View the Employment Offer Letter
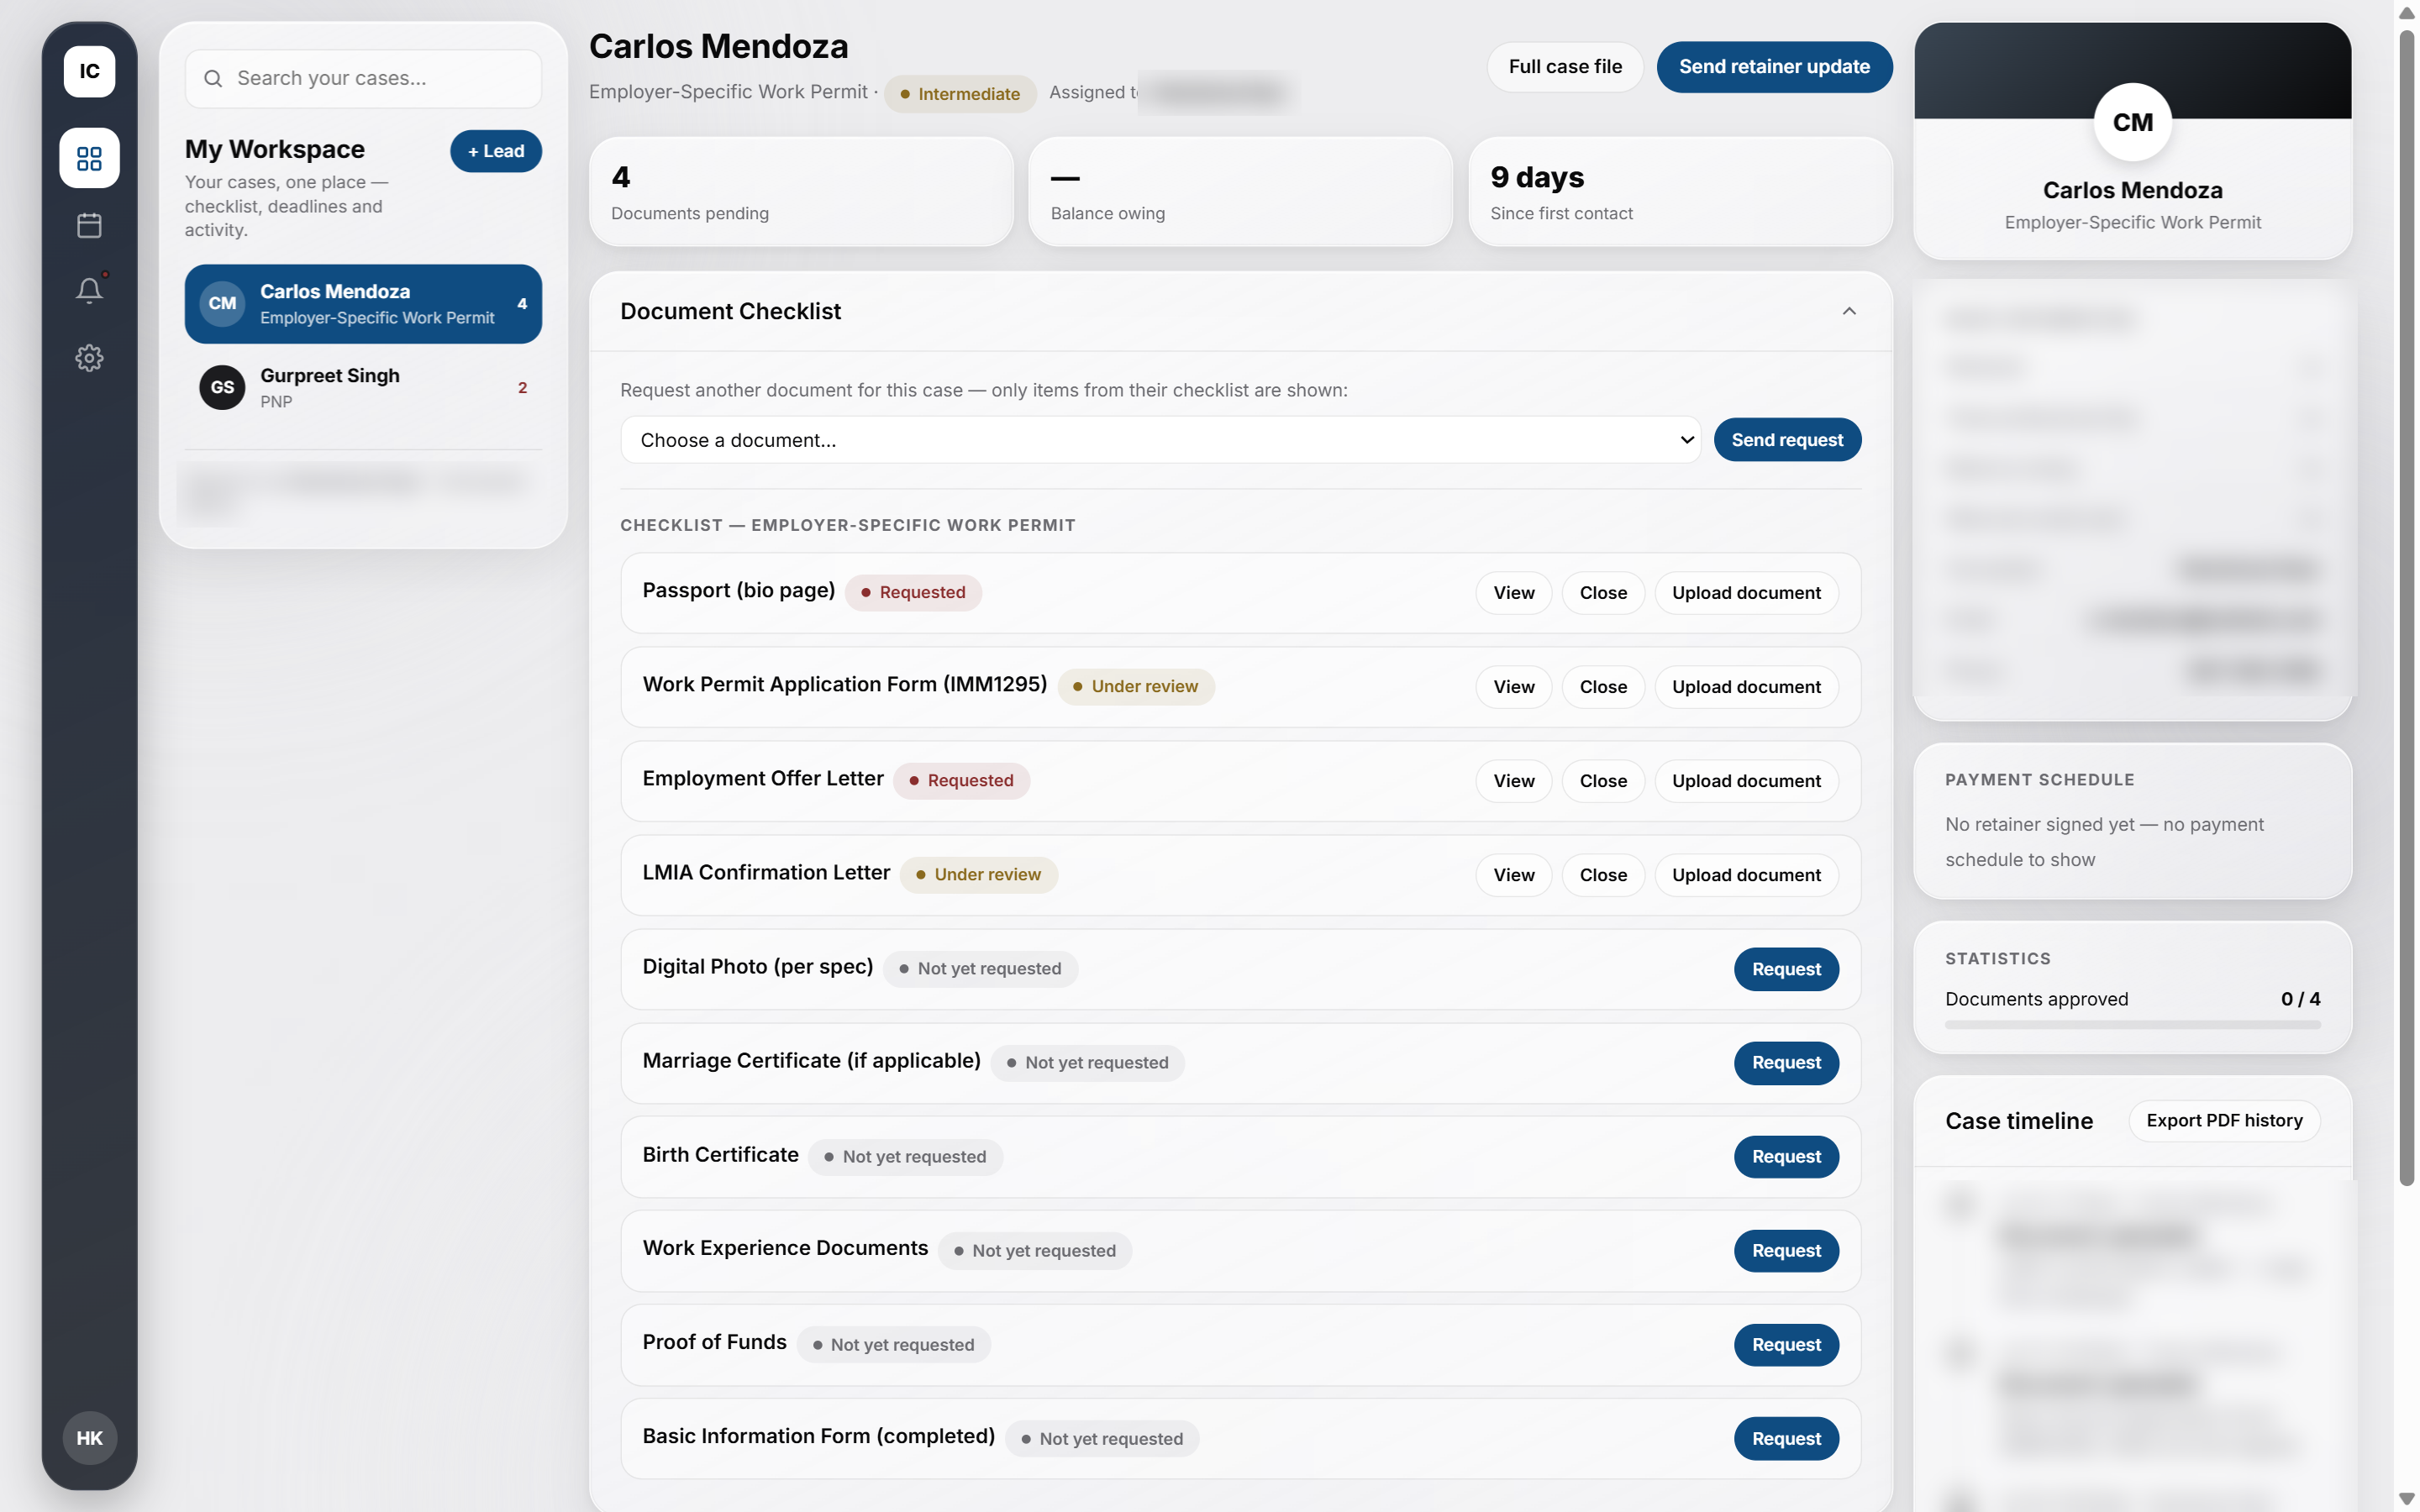The height and width of the screenshot is (1512, 2420). coord(1513,781)
